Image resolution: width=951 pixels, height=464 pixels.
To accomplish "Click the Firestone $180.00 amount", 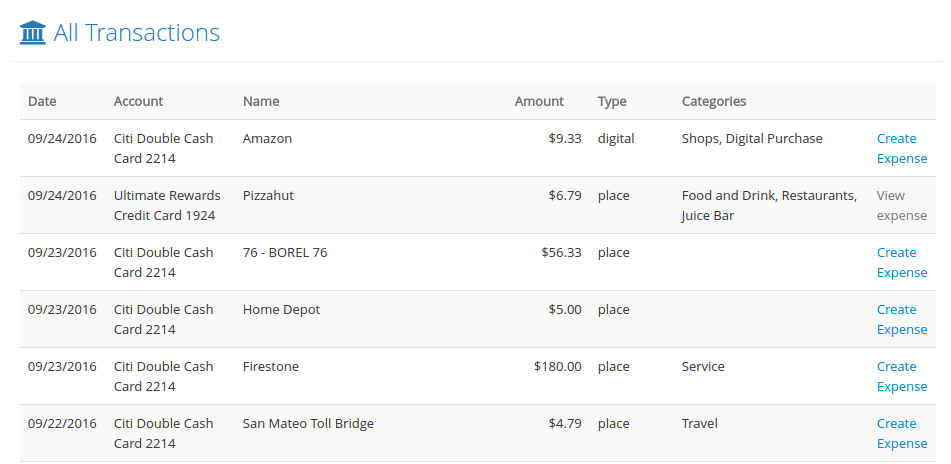I will [557, 366].
